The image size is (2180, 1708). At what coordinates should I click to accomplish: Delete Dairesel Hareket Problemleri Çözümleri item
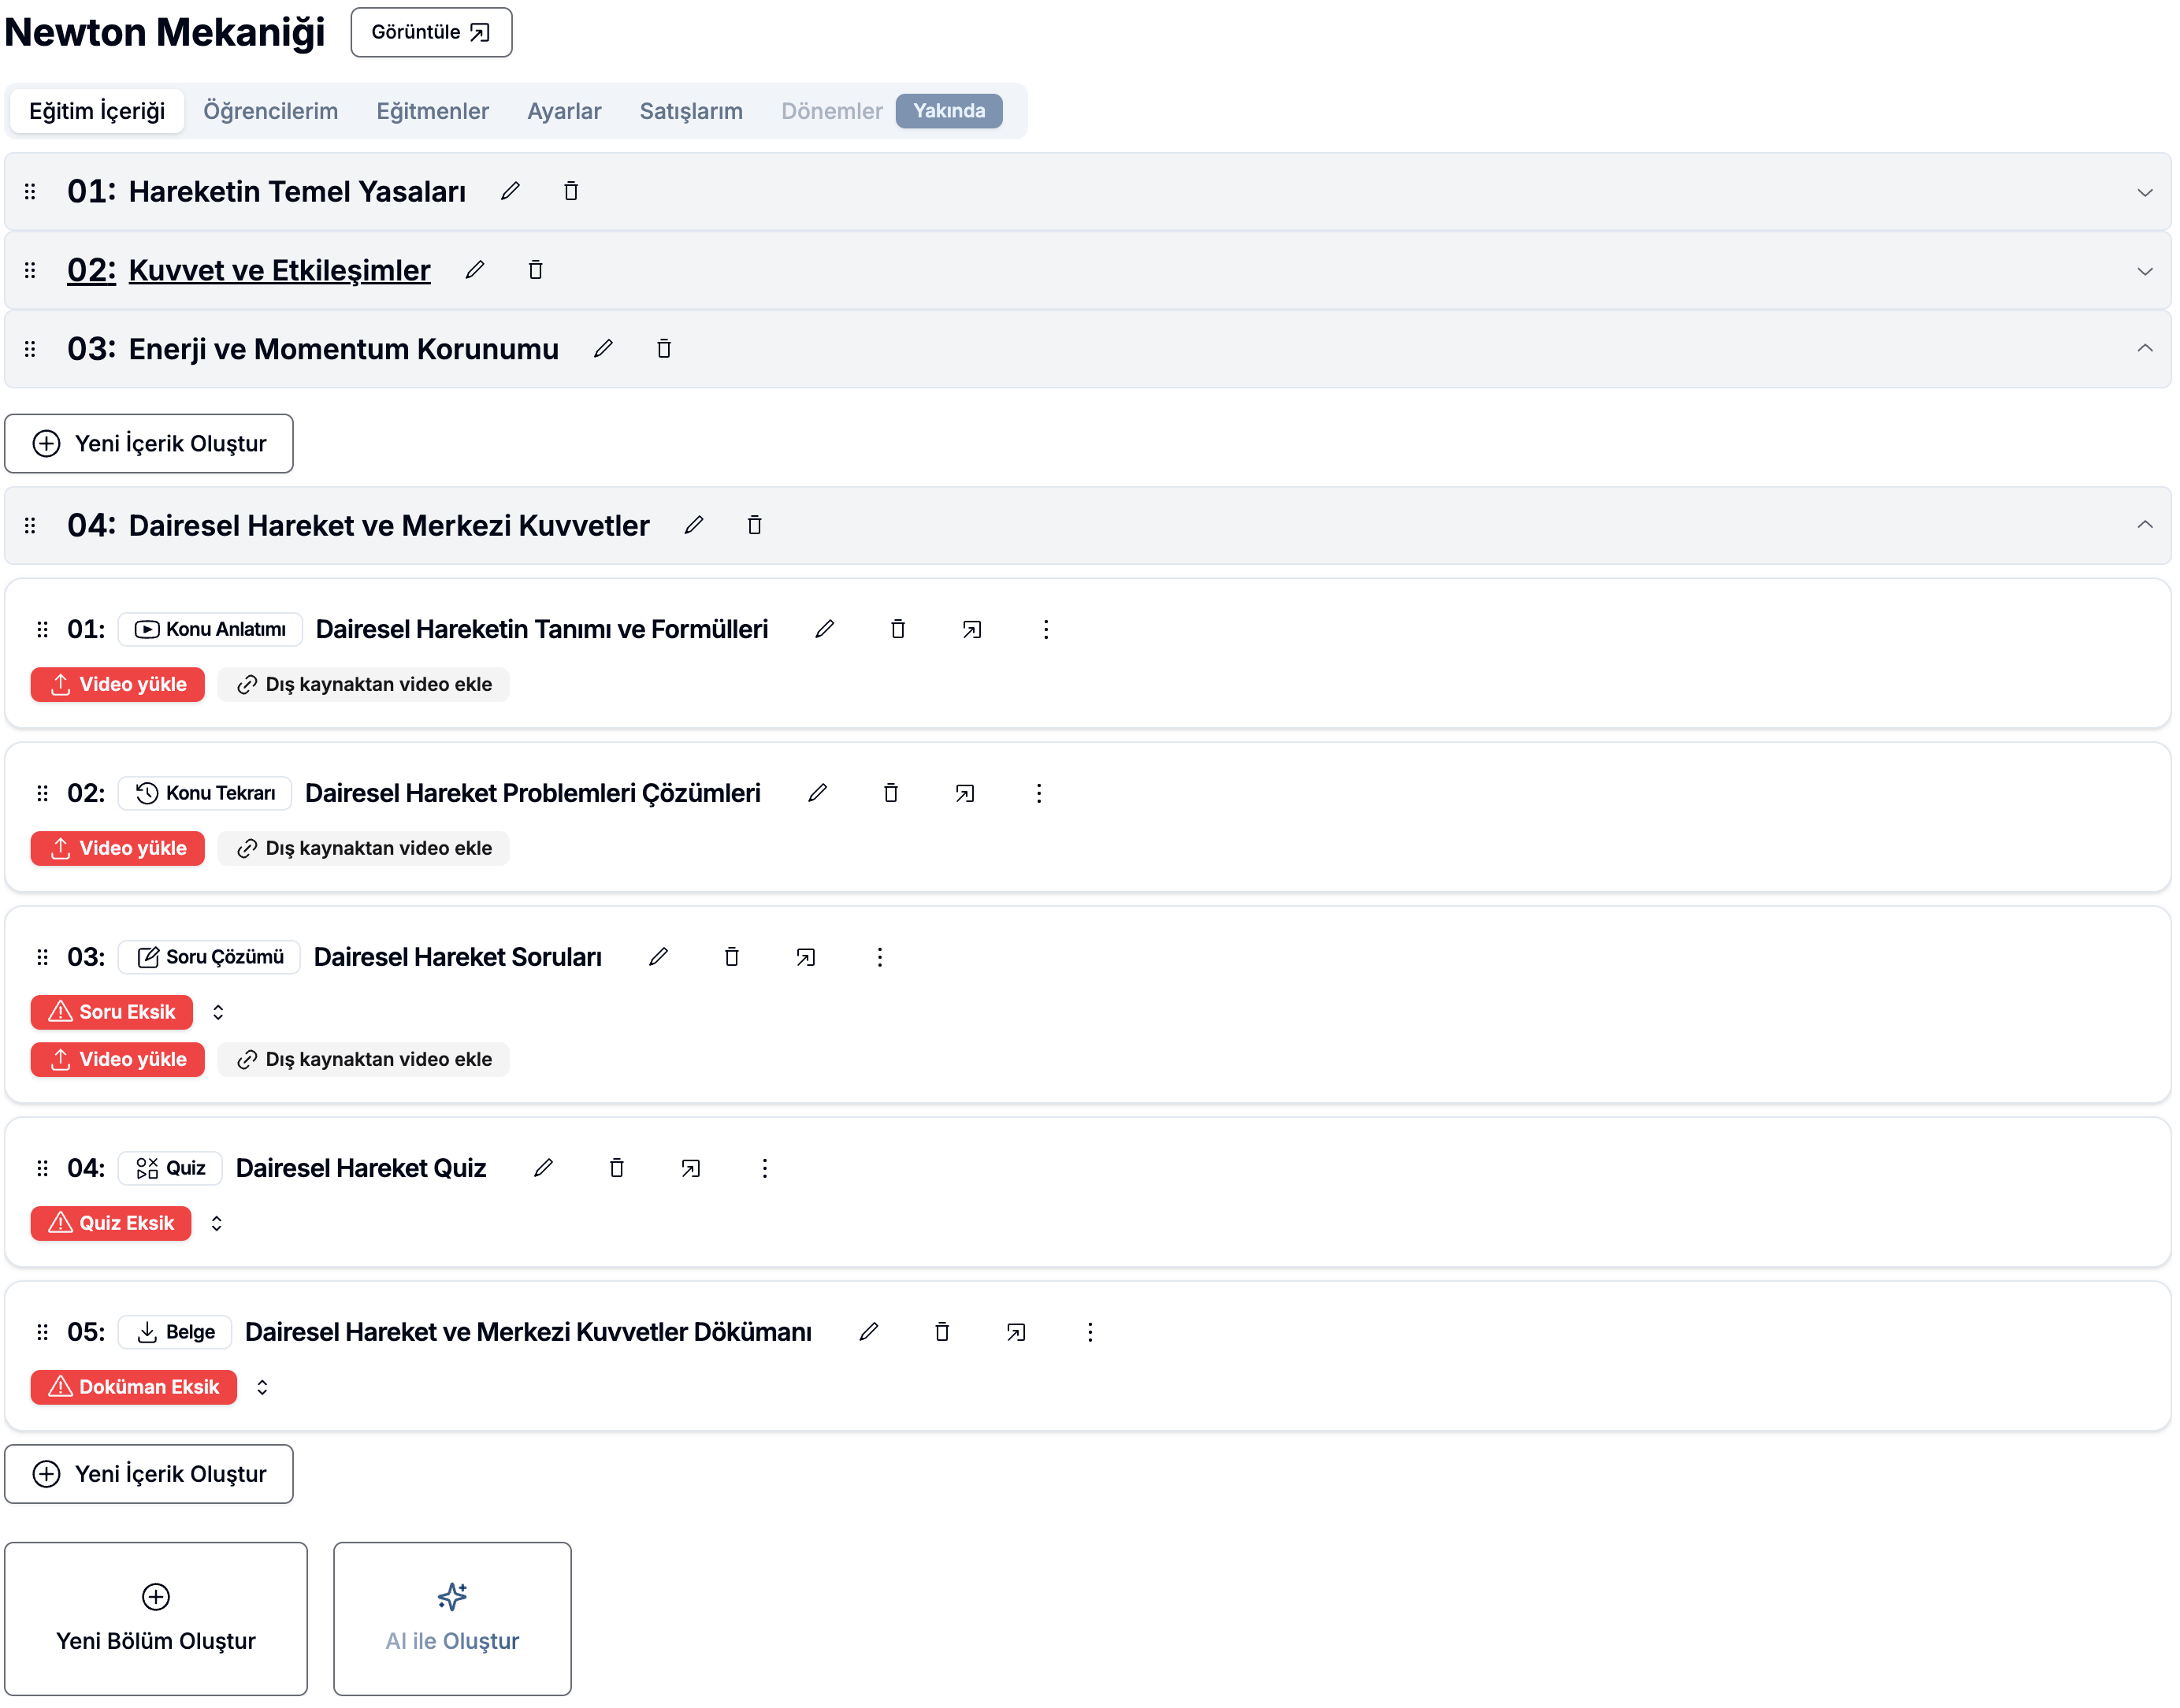pyautogui.click(x=891, y=793)
